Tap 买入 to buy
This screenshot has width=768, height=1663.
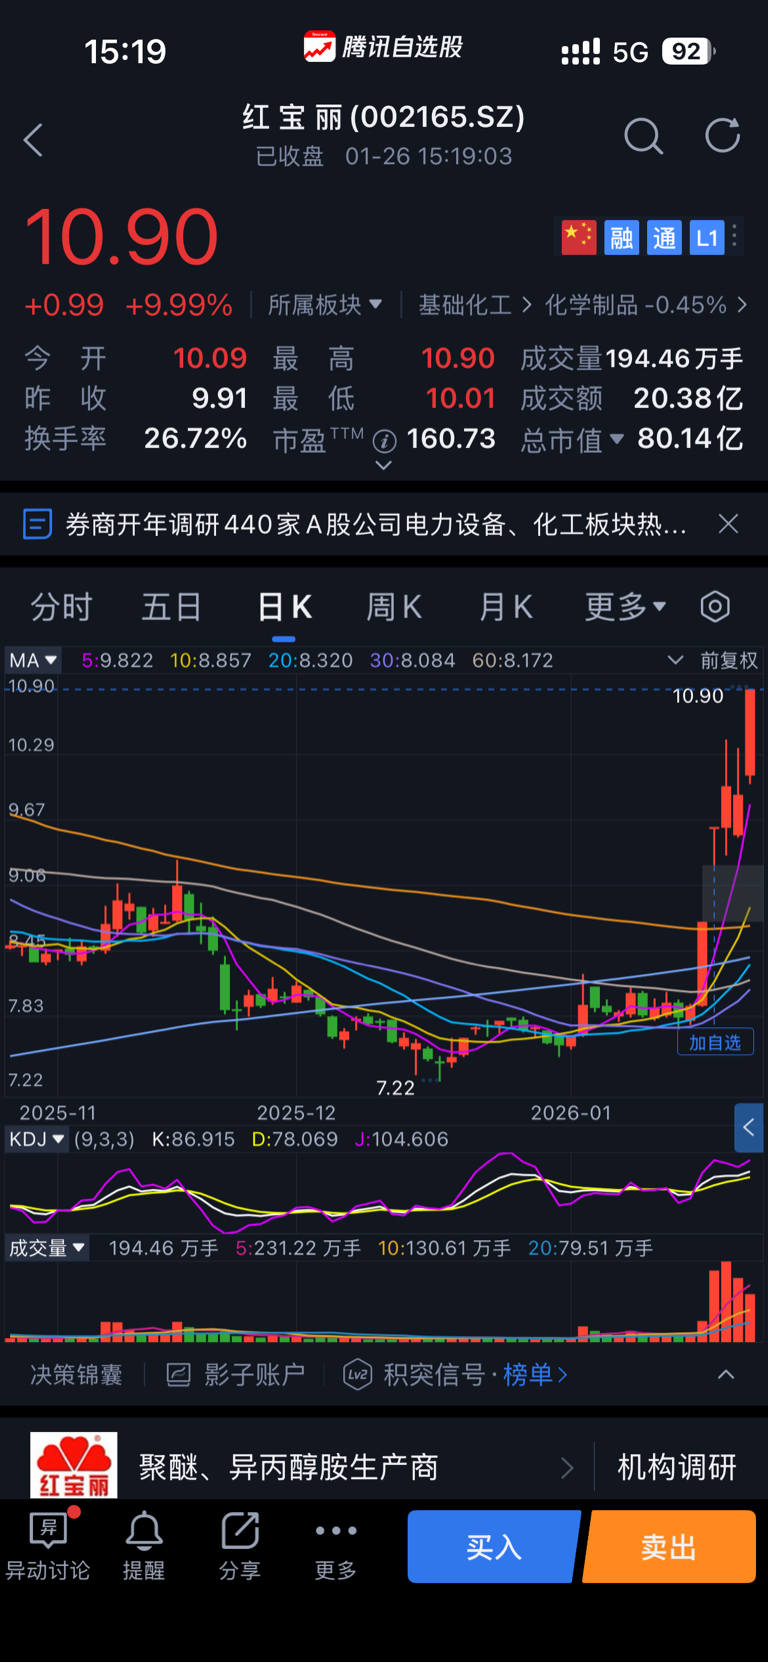pyautogui.click(x=494, y=1547)
